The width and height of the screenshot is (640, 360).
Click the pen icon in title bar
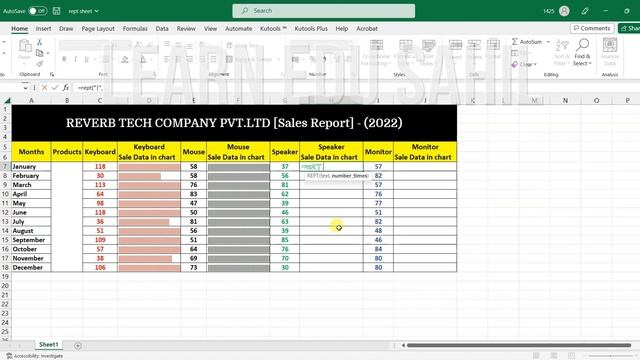coord(585,11)
